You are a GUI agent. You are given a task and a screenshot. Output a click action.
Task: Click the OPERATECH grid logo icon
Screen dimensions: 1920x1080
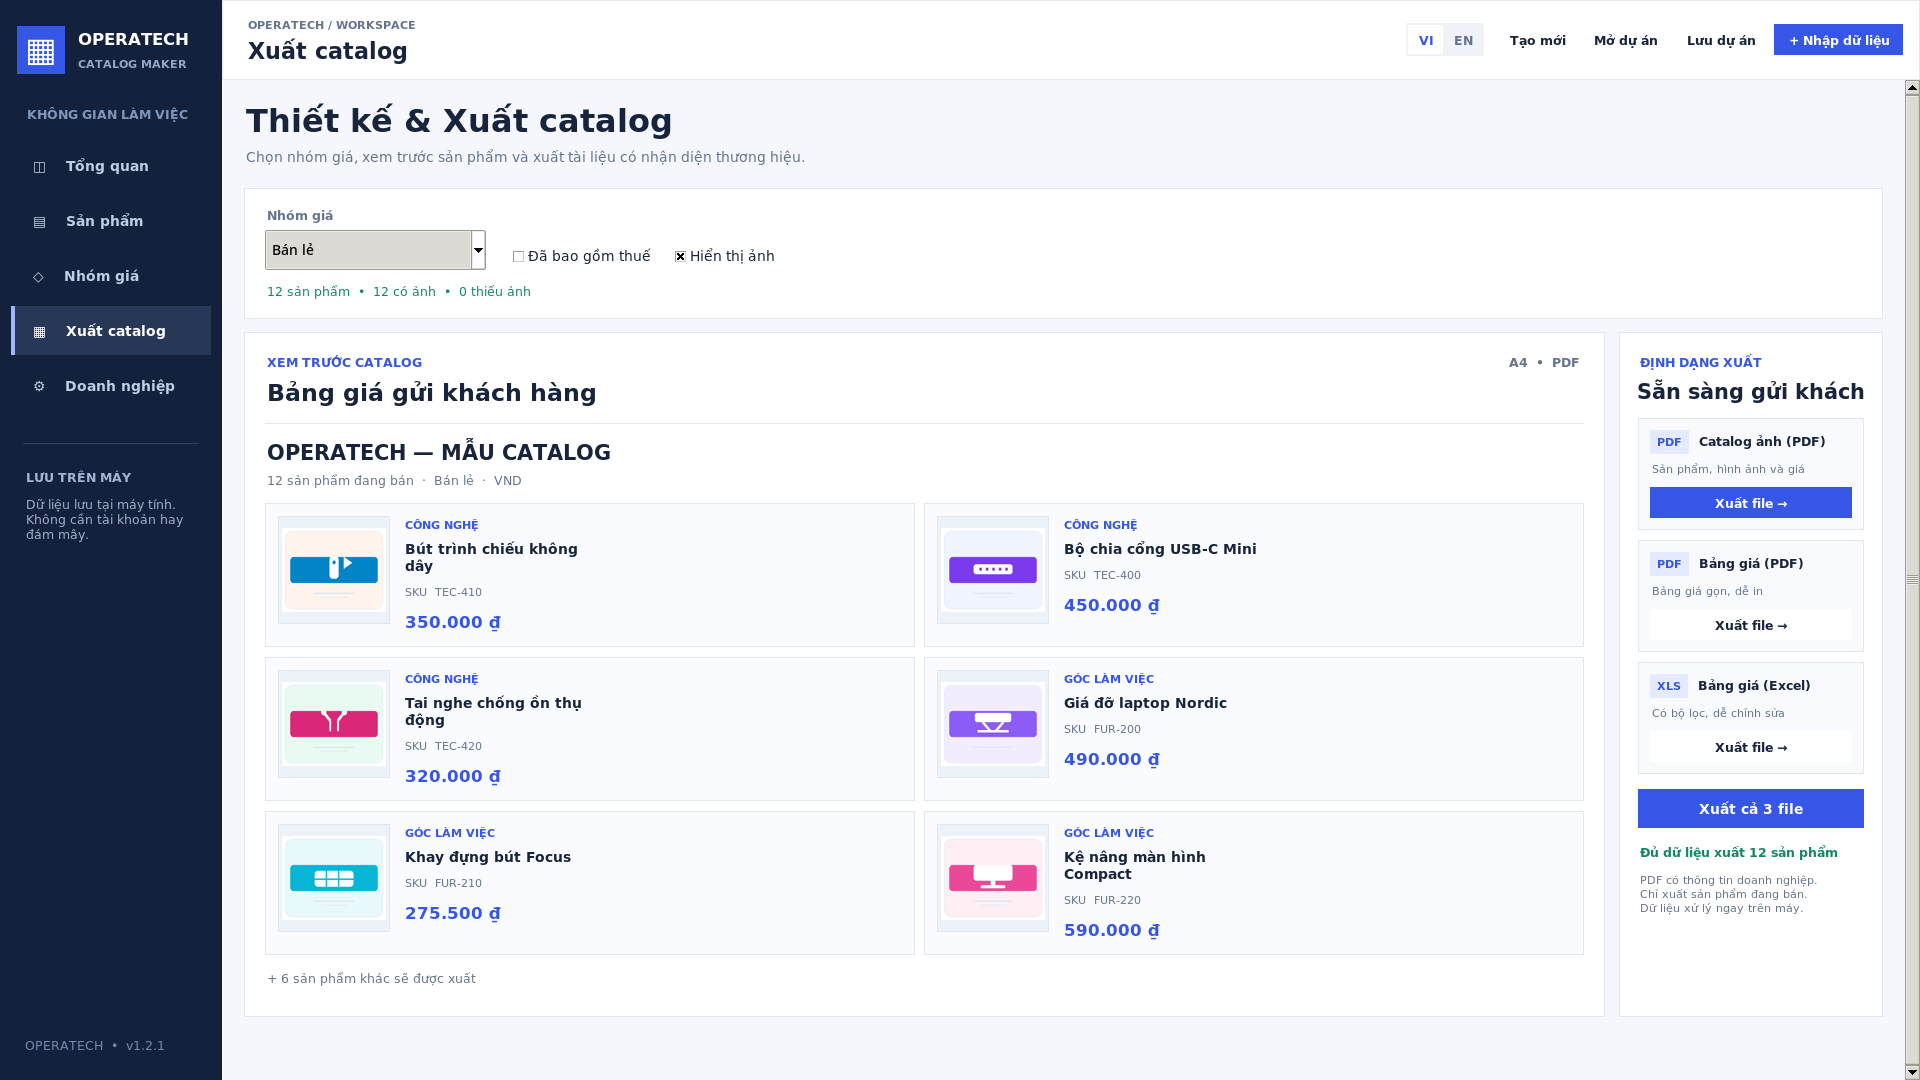pos(41,50)
